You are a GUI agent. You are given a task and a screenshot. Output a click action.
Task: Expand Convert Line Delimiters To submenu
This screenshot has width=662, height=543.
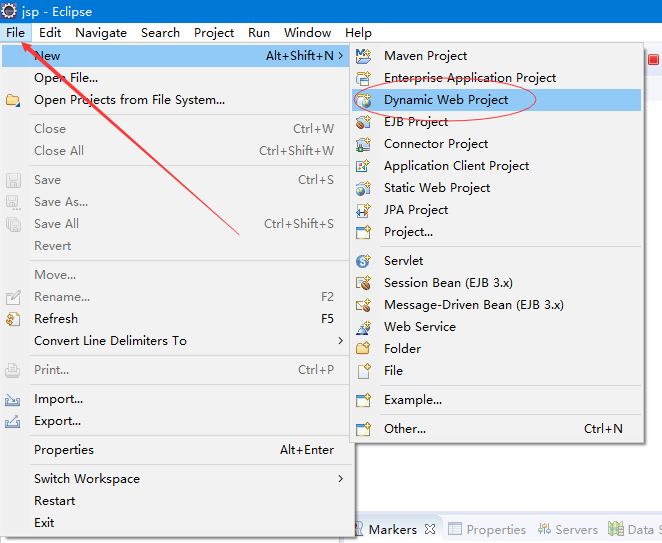point(341,341)
